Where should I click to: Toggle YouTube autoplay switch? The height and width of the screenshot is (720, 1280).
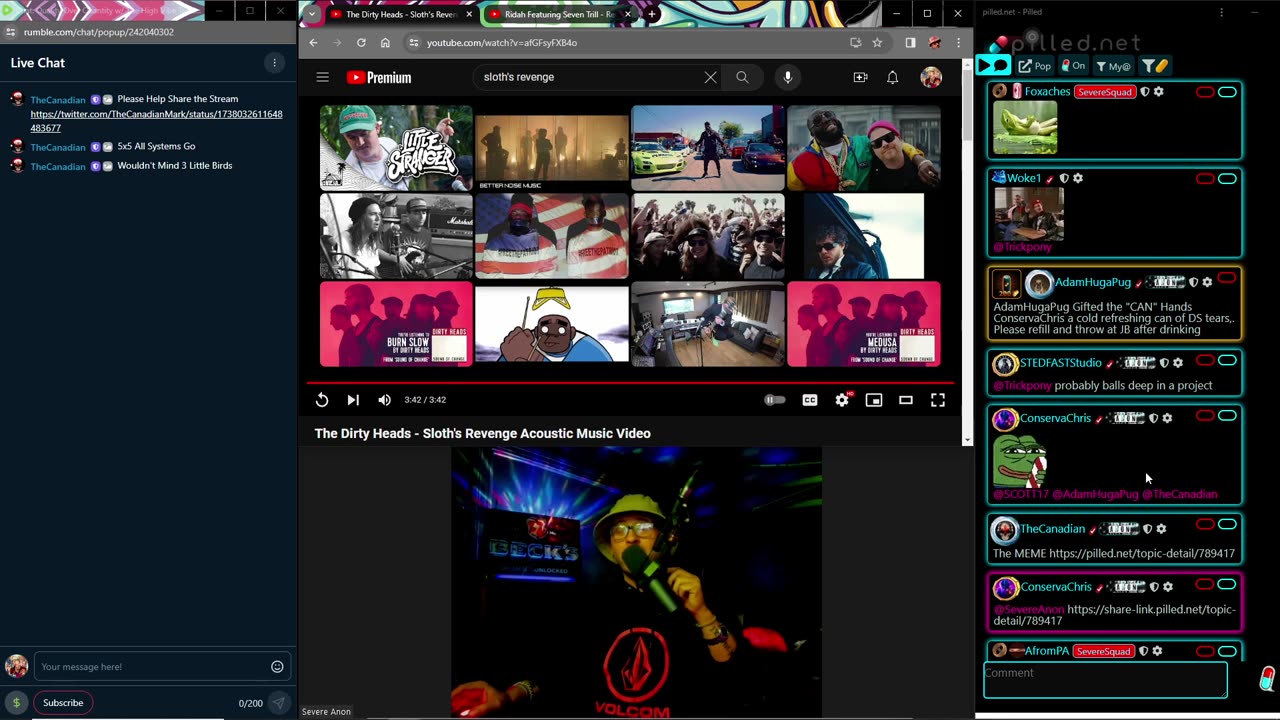tap(775, 400)
